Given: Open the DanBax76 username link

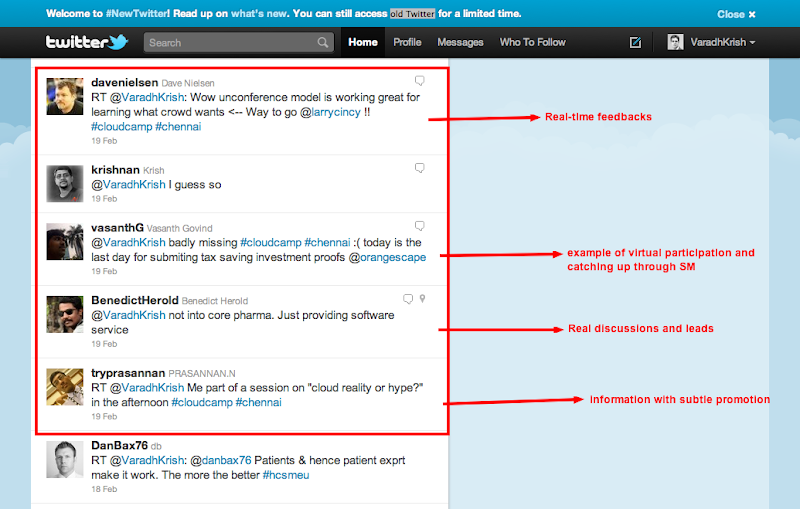Looking at the screenshot, I should (119, 445).
